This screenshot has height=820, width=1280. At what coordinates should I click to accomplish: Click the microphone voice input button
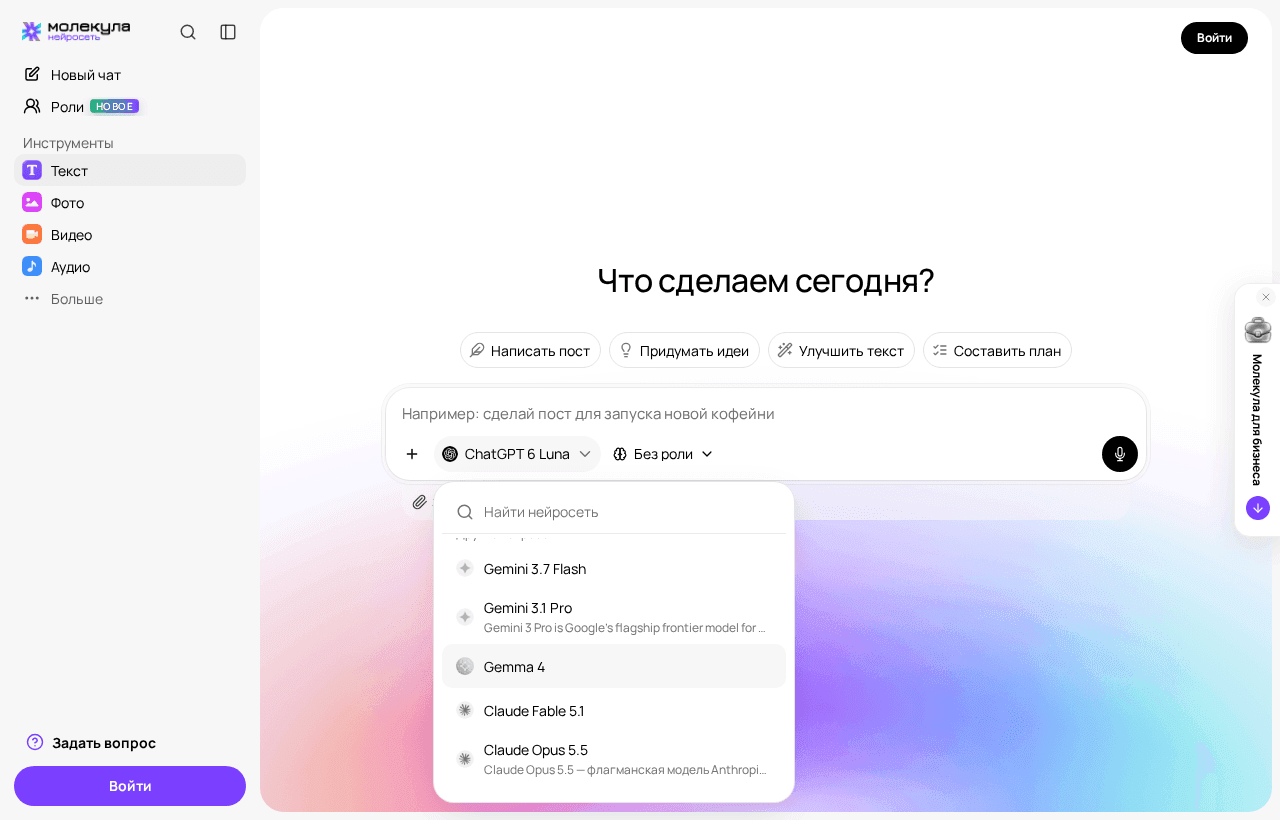1120,454
